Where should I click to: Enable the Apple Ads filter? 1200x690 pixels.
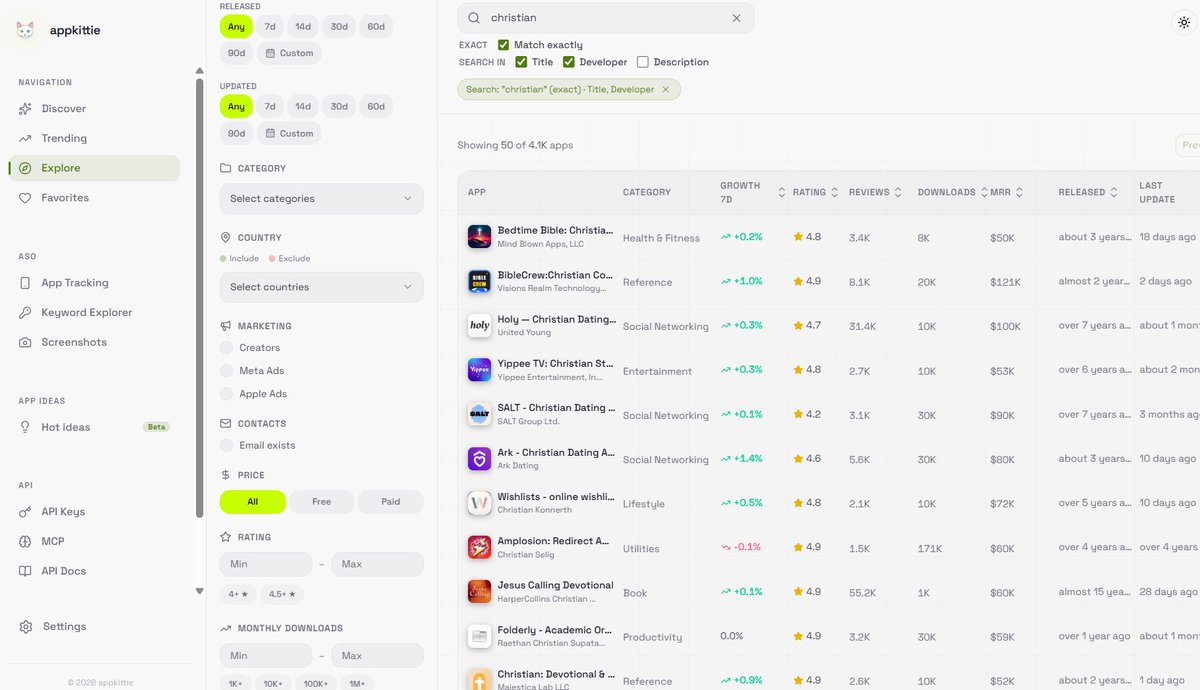pos(226,394)
